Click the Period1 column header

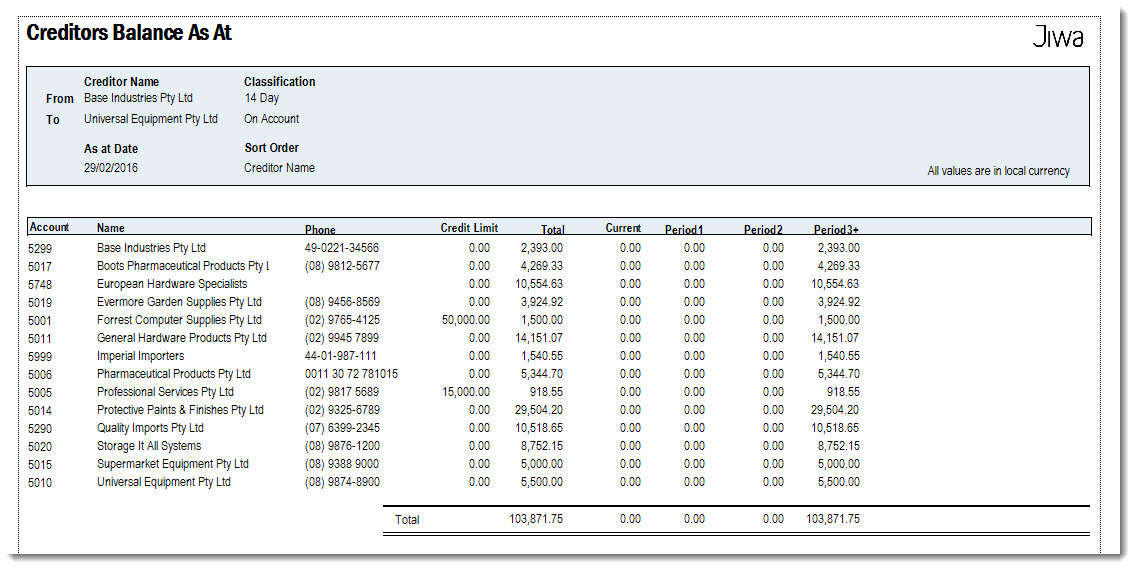(x=685, y=229)
